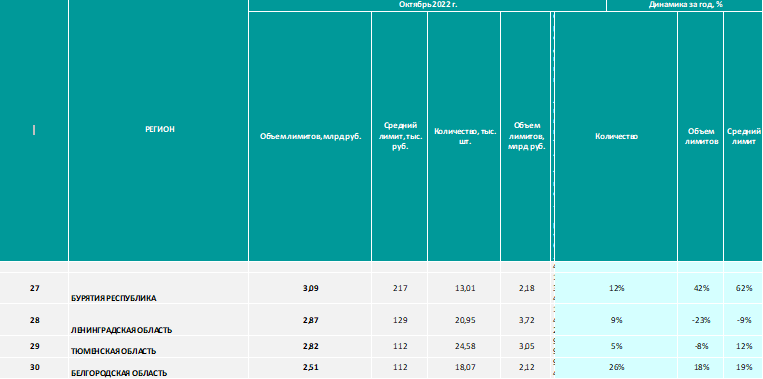The width and height of the screenshot is (763, 379).
Task: Select row number 30 cell
Action: (34, 368)
